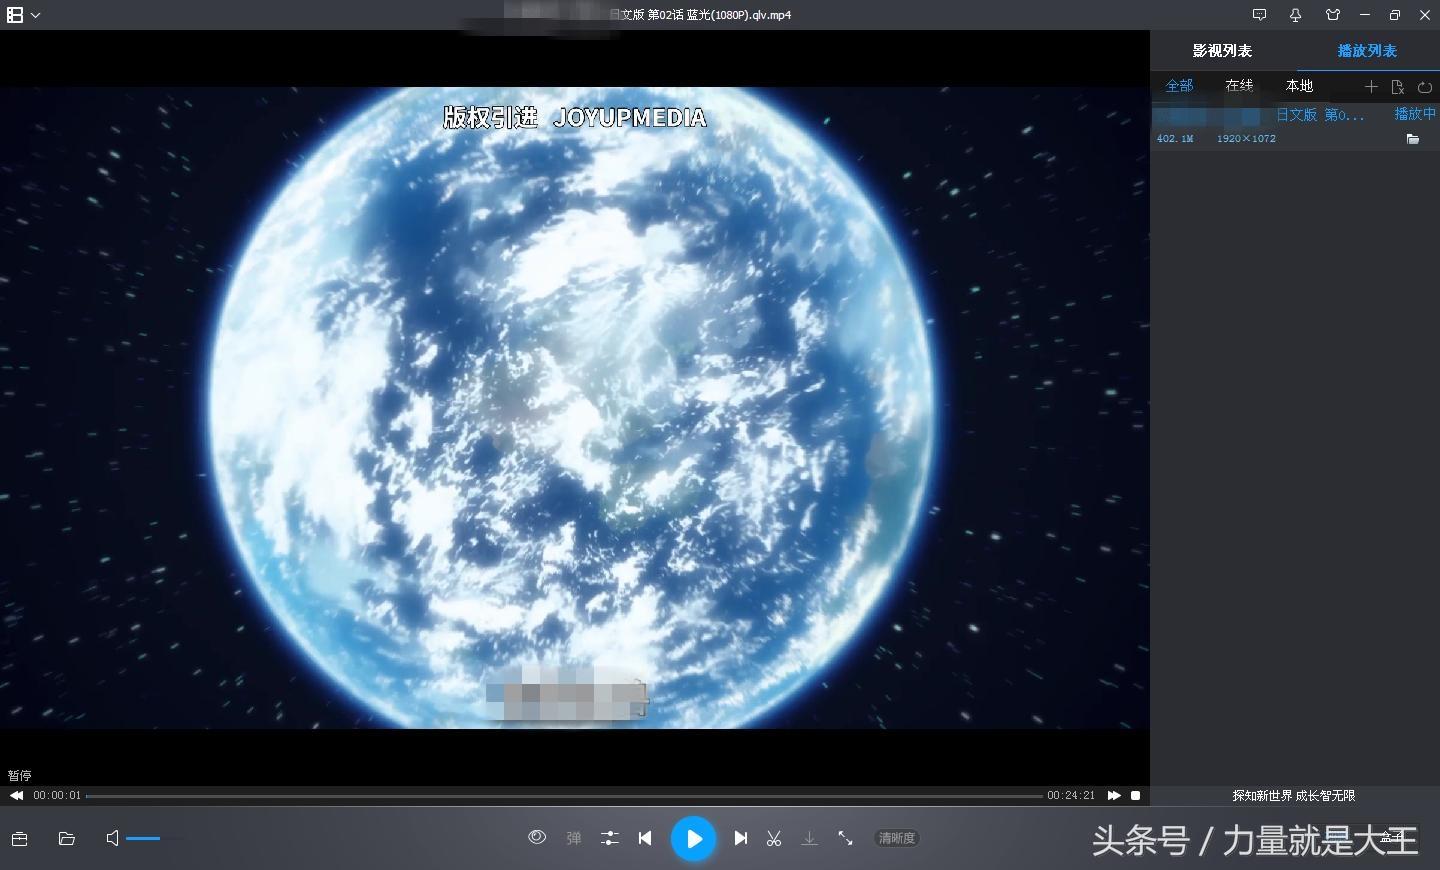Image resolution: width=1440 pixels, height=870 pixels.
Task: Open the playback settings sliders icon
Action: (x=610, y=839)
